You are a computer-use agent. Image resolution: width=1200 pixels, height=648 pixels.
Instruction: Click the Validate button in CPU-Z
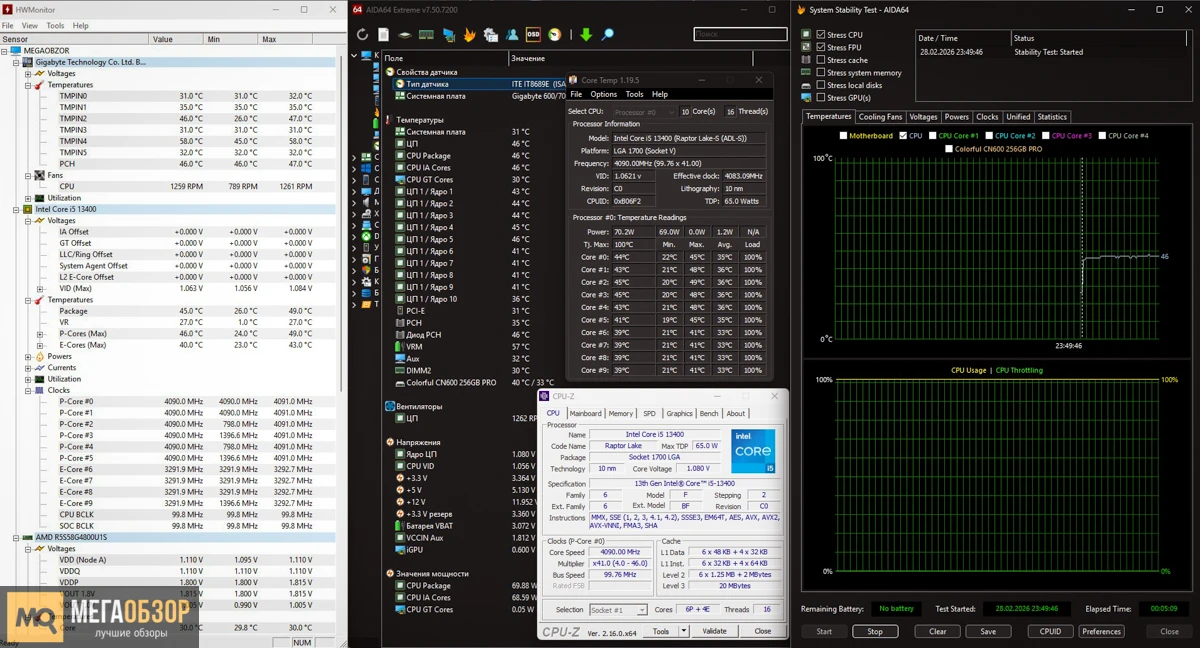714,631
